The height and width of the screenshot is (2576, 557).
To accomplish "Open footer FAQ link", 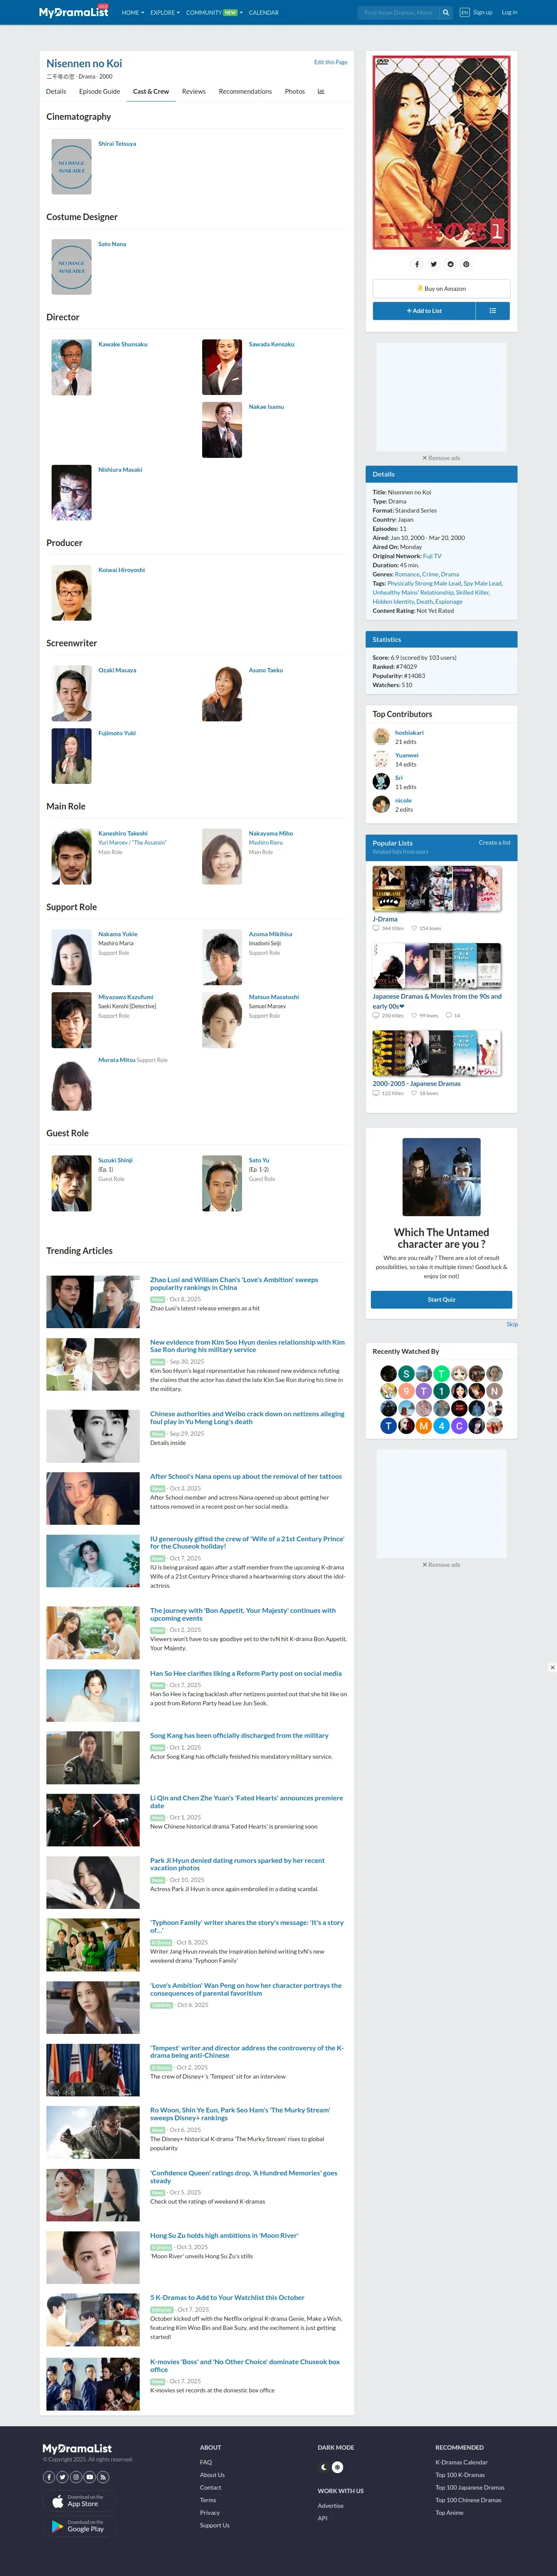I will coord(206,2462).
